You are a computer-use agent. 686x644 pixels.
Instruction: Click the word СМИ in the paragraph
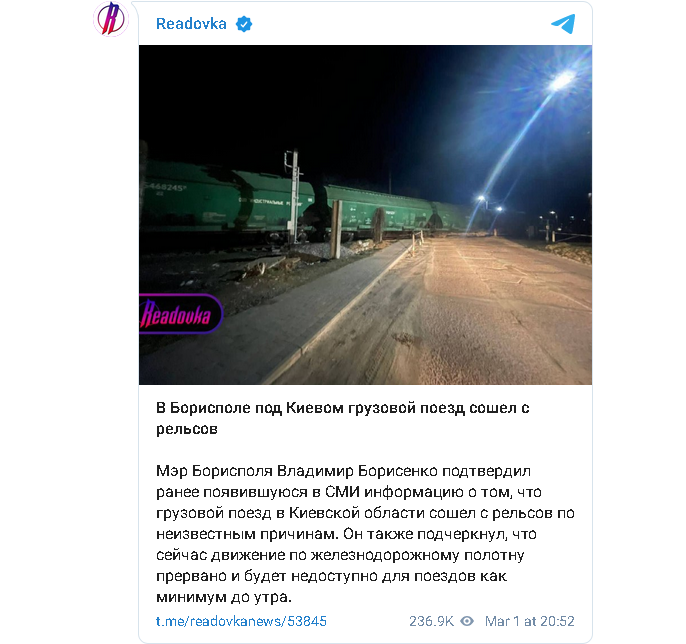tap(343, 492)
